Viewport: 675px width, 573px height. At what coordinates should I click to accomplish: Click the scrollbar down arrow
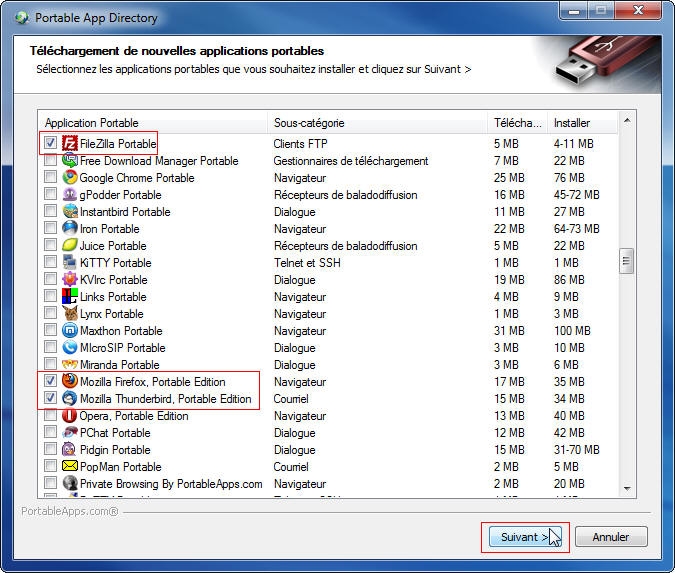tap(627, 488)
